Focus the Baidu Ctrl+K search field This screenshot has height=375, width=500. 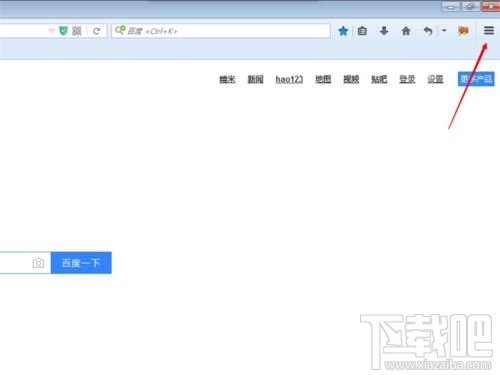221,31
